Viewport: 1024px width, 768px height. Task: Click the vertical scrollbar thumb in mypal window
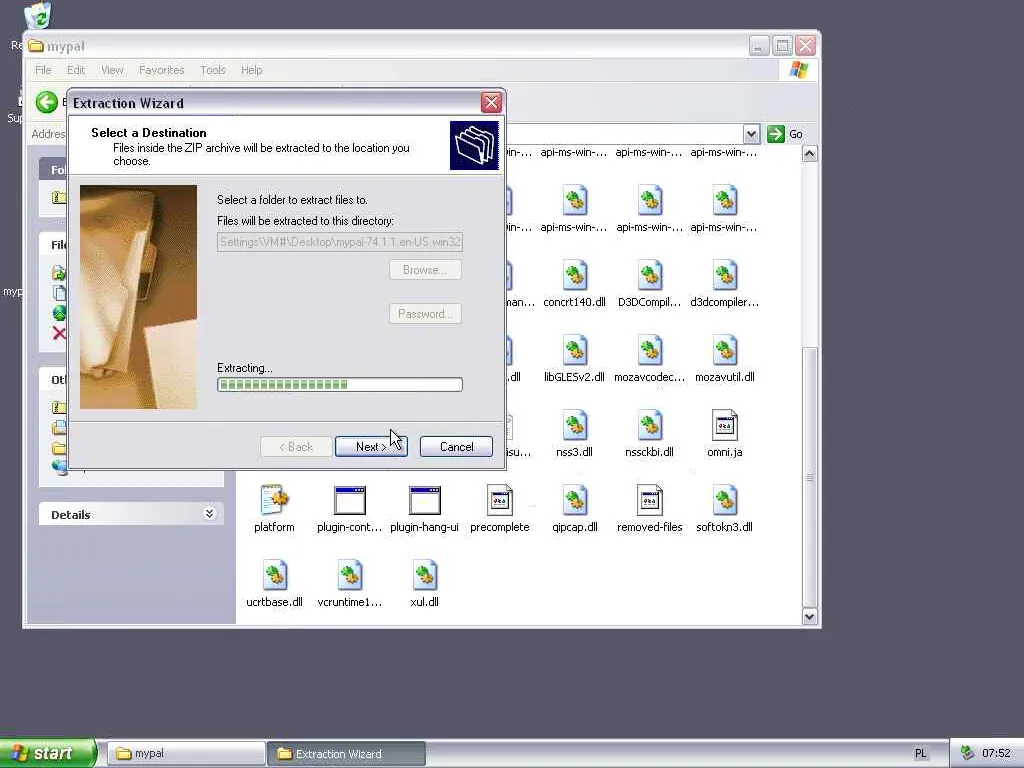(x=809, y=477)
